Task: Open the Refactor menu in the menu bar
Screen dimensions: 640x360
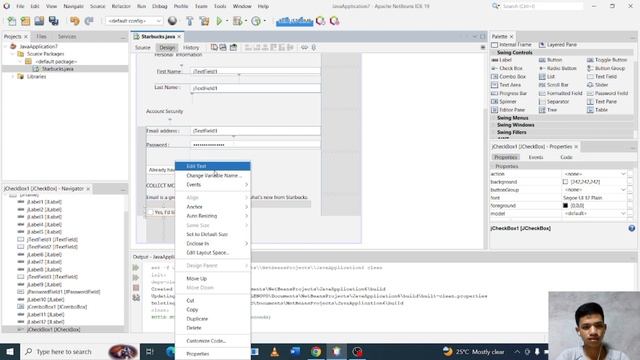Action: click(x=121, y=6)
